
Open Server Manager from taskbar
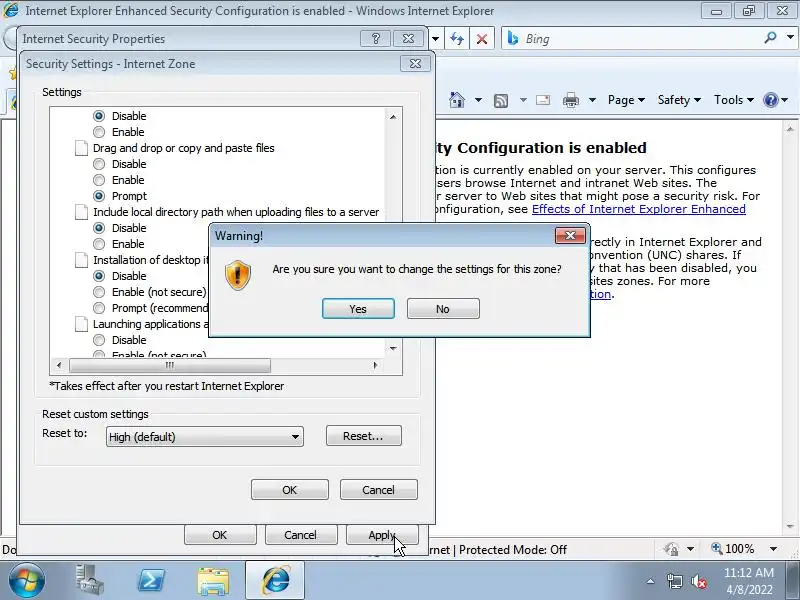click(90, 581)
